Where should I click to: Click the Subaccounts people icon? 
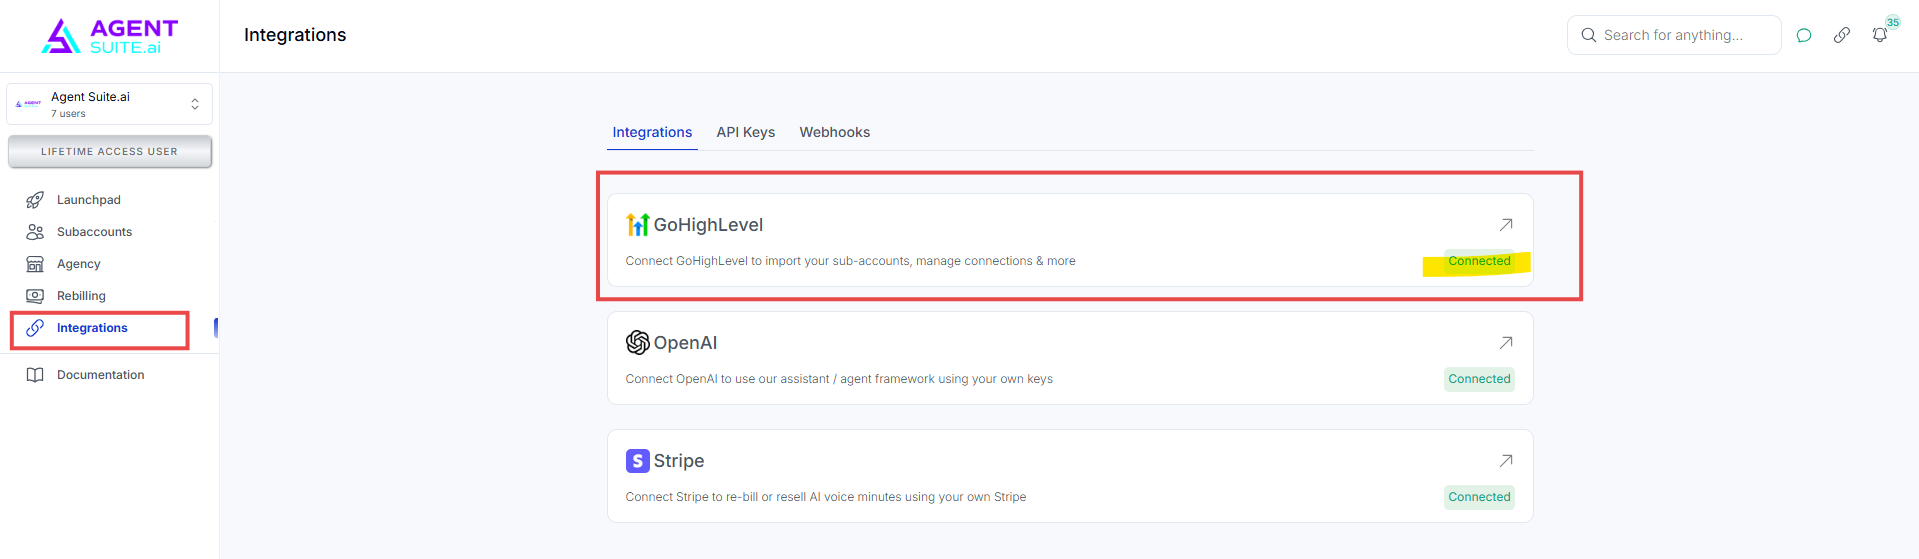click(35, 232)
